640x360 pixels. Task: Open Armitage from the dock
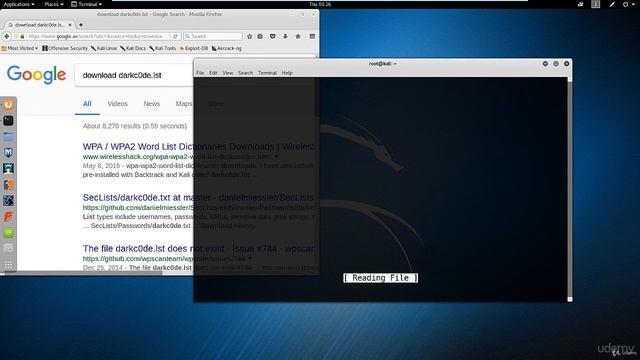pyautogui.click(x=8, y=169)
